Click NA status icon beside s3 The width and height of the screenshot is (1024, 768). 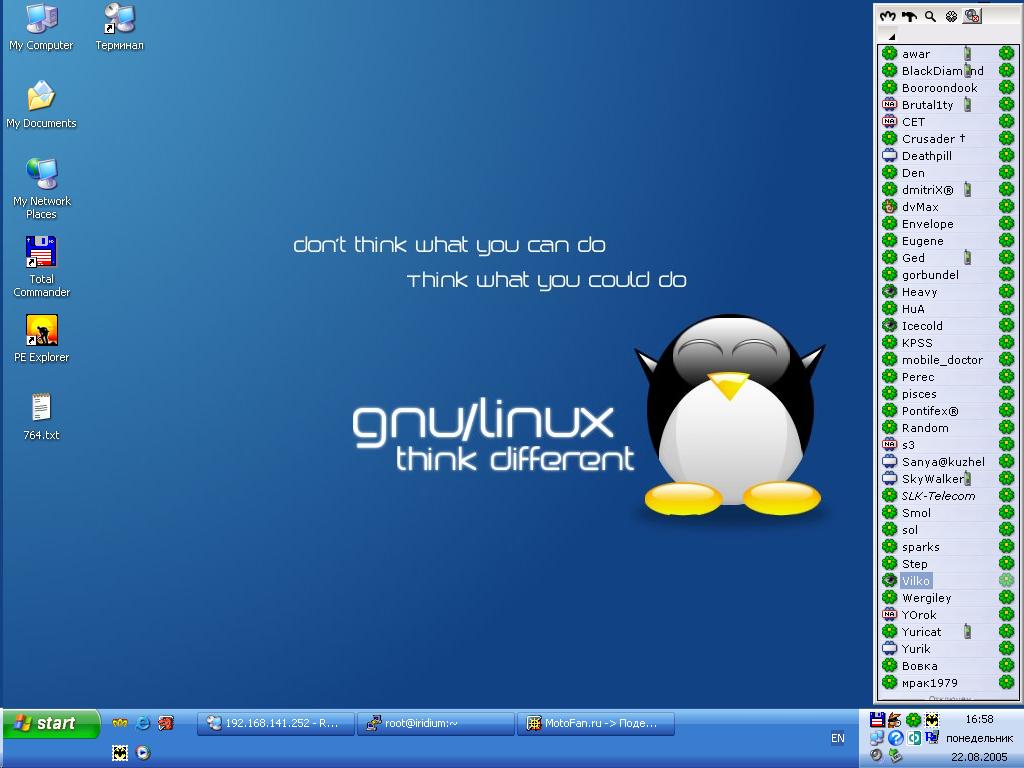point(889,444)
